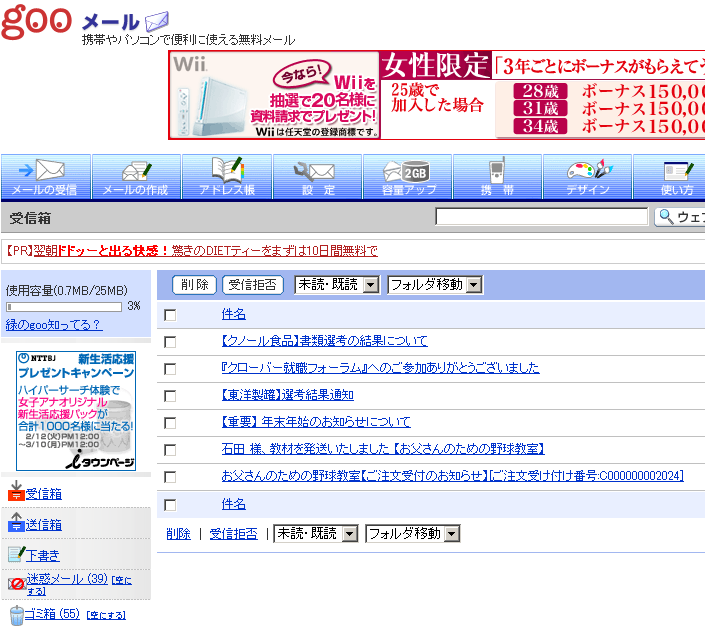Screen dimensions: 705x629
Task: Open メールの受信 toolbar button
Action: (x=46, y=177)
